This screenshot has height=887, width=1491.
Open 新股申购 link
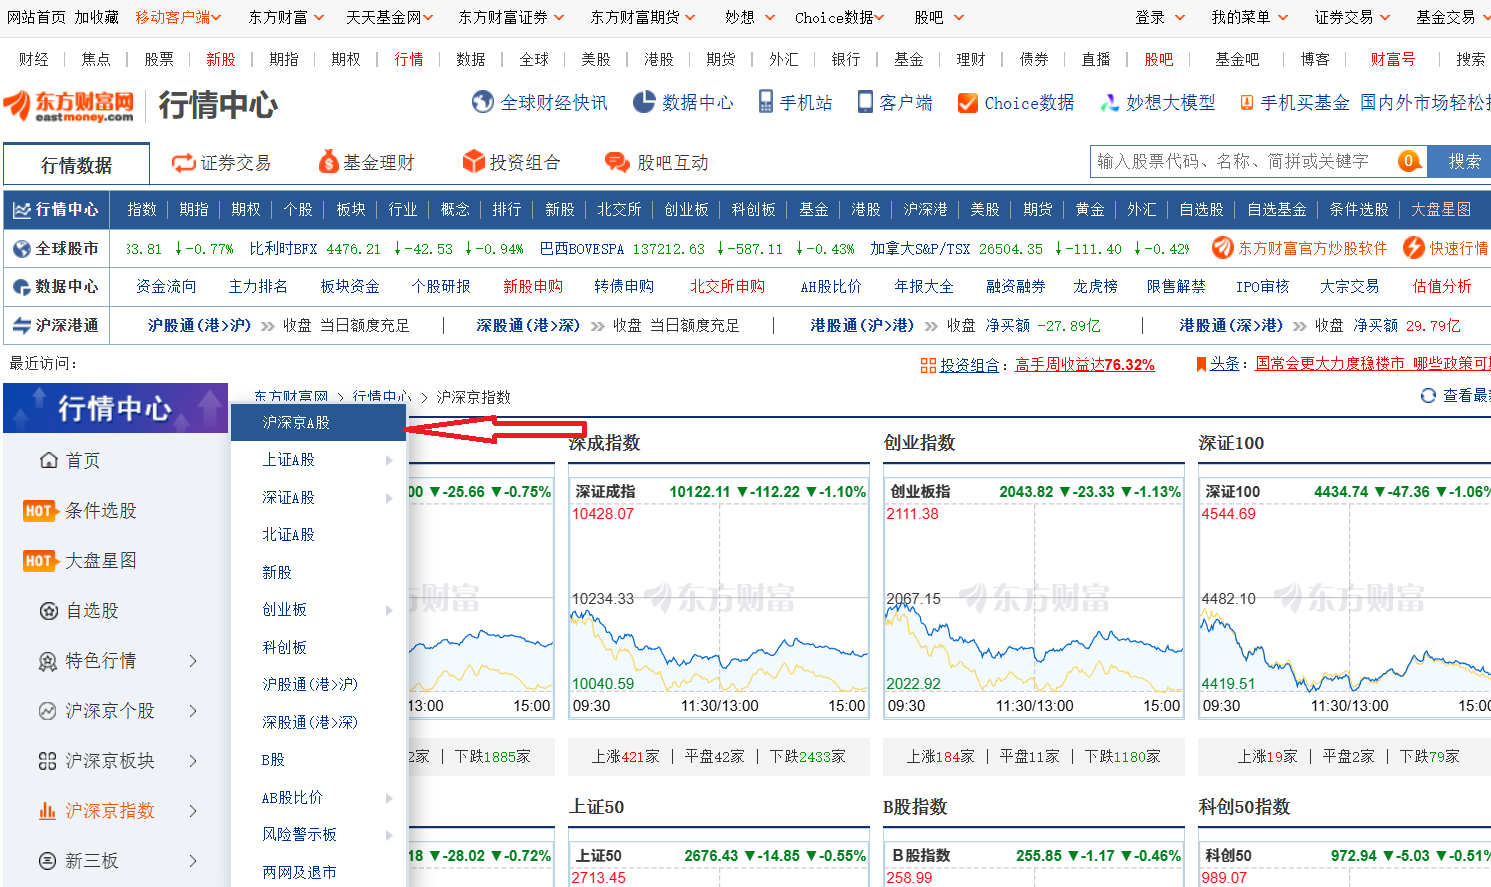(x=533, y=286)
